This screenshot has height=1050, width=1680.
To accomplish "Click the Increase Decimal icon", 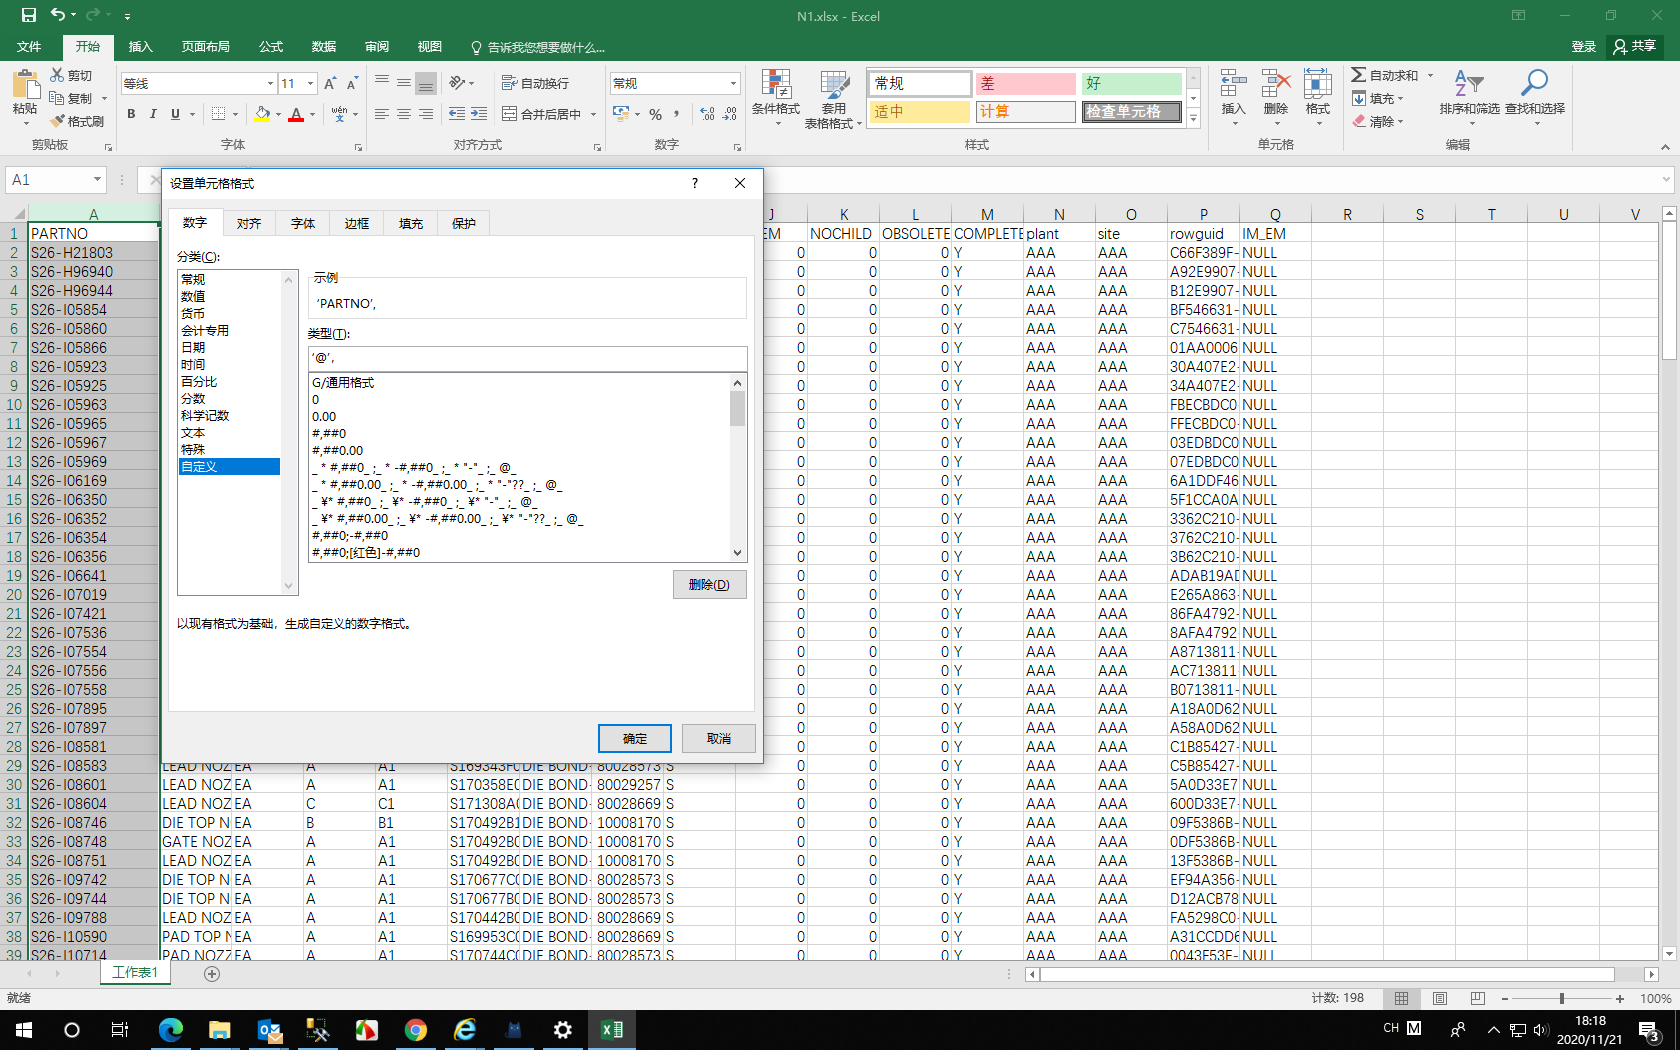I will pos(708,114).
